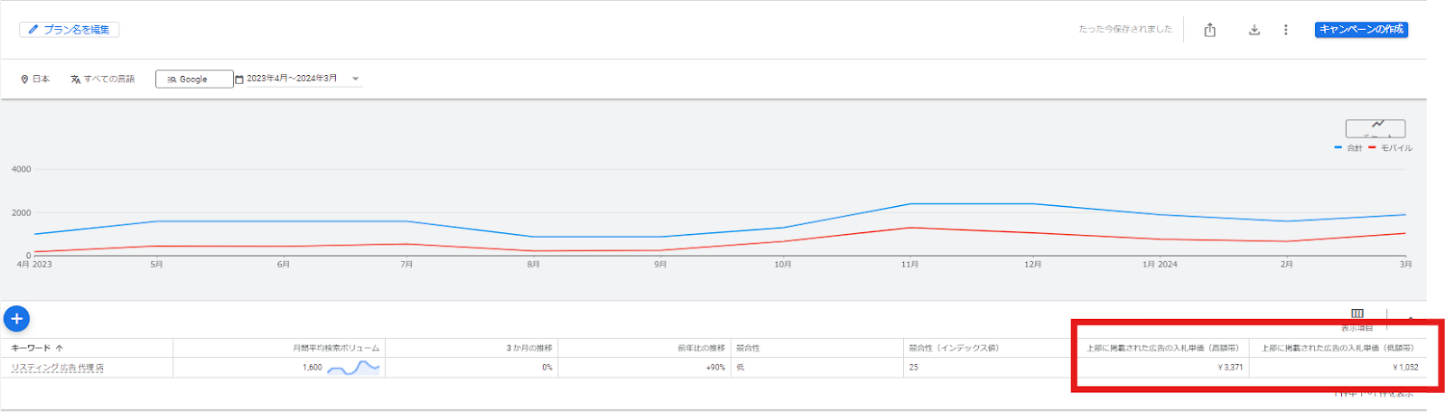Toggle the モバイル red legend entry

(x=1390, y=148)
